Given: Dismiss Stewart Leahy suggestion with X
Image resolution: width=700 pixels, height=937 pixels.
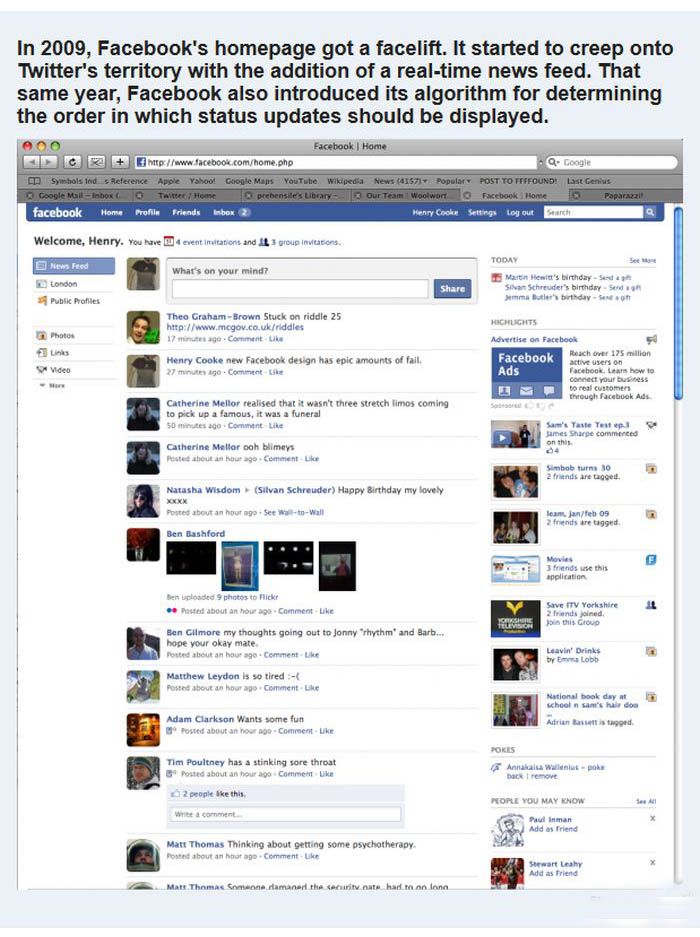Looking at the screenshot, I should point(652,862).
